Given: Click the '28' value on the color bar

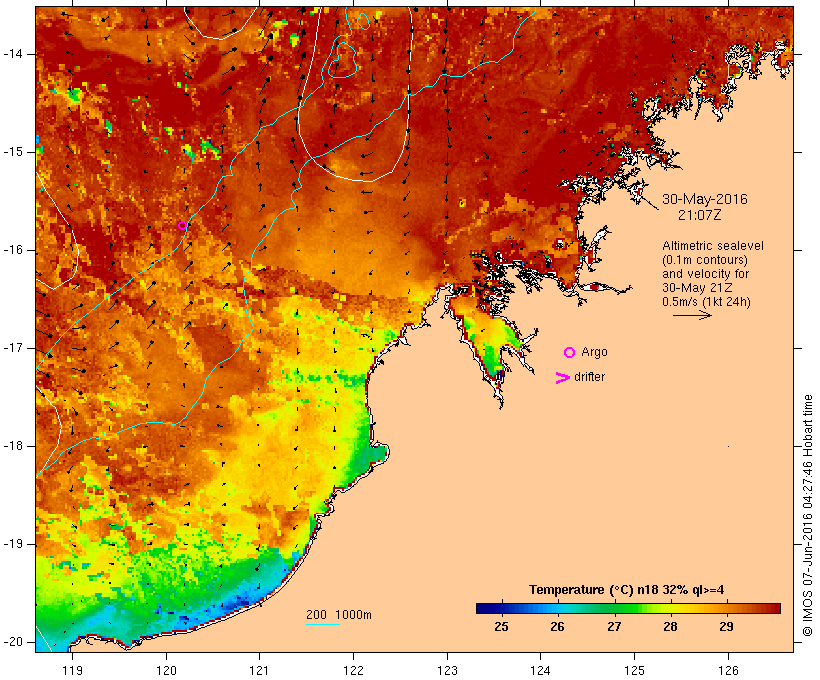Looking at the screenshot, I should tap(670, 627).
